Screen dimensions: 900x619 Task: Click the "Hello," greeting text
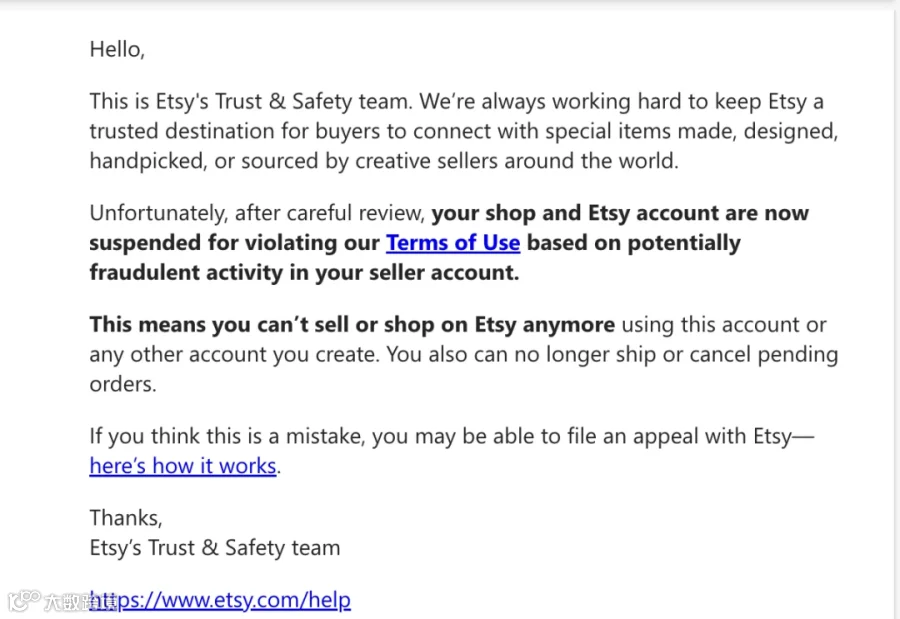click(117, 49)
